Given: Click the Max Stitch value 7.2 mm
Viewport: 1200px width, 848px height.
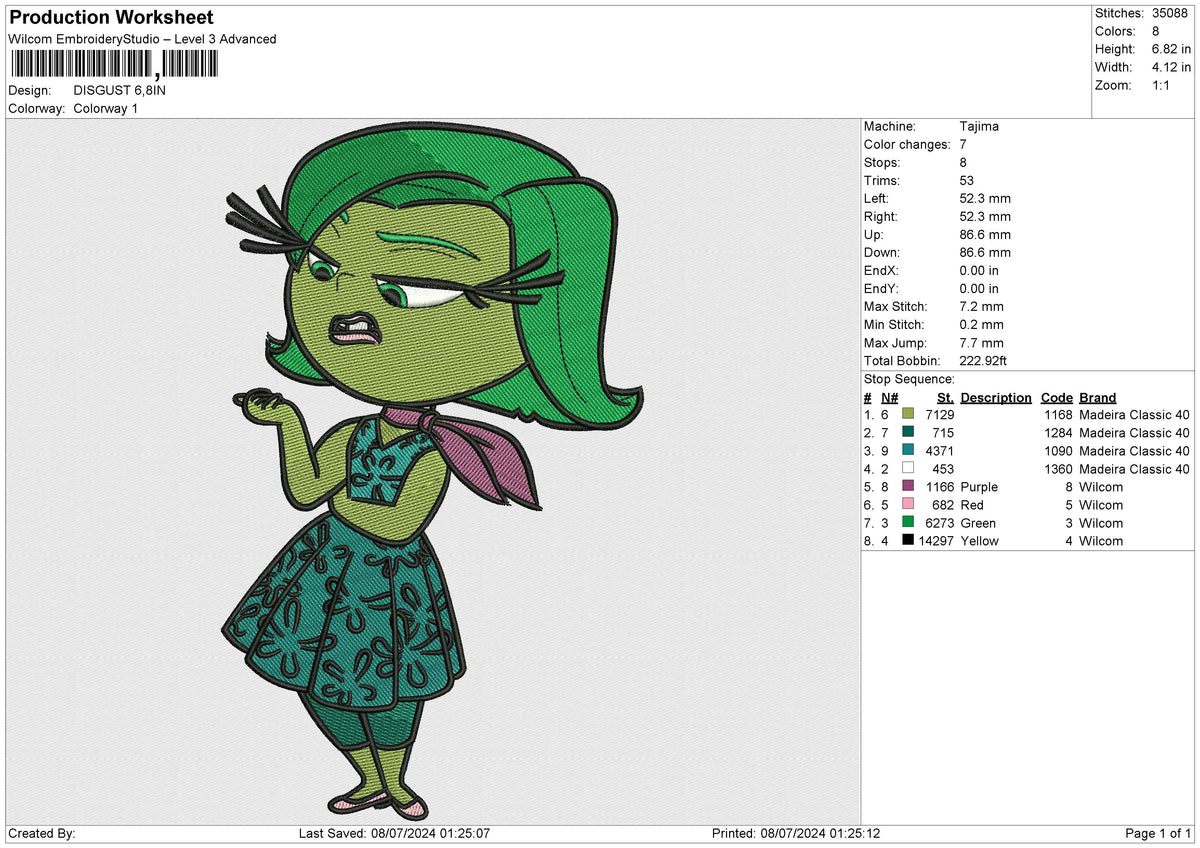Looking at the screenshot, I should click(x=981, y=306).
